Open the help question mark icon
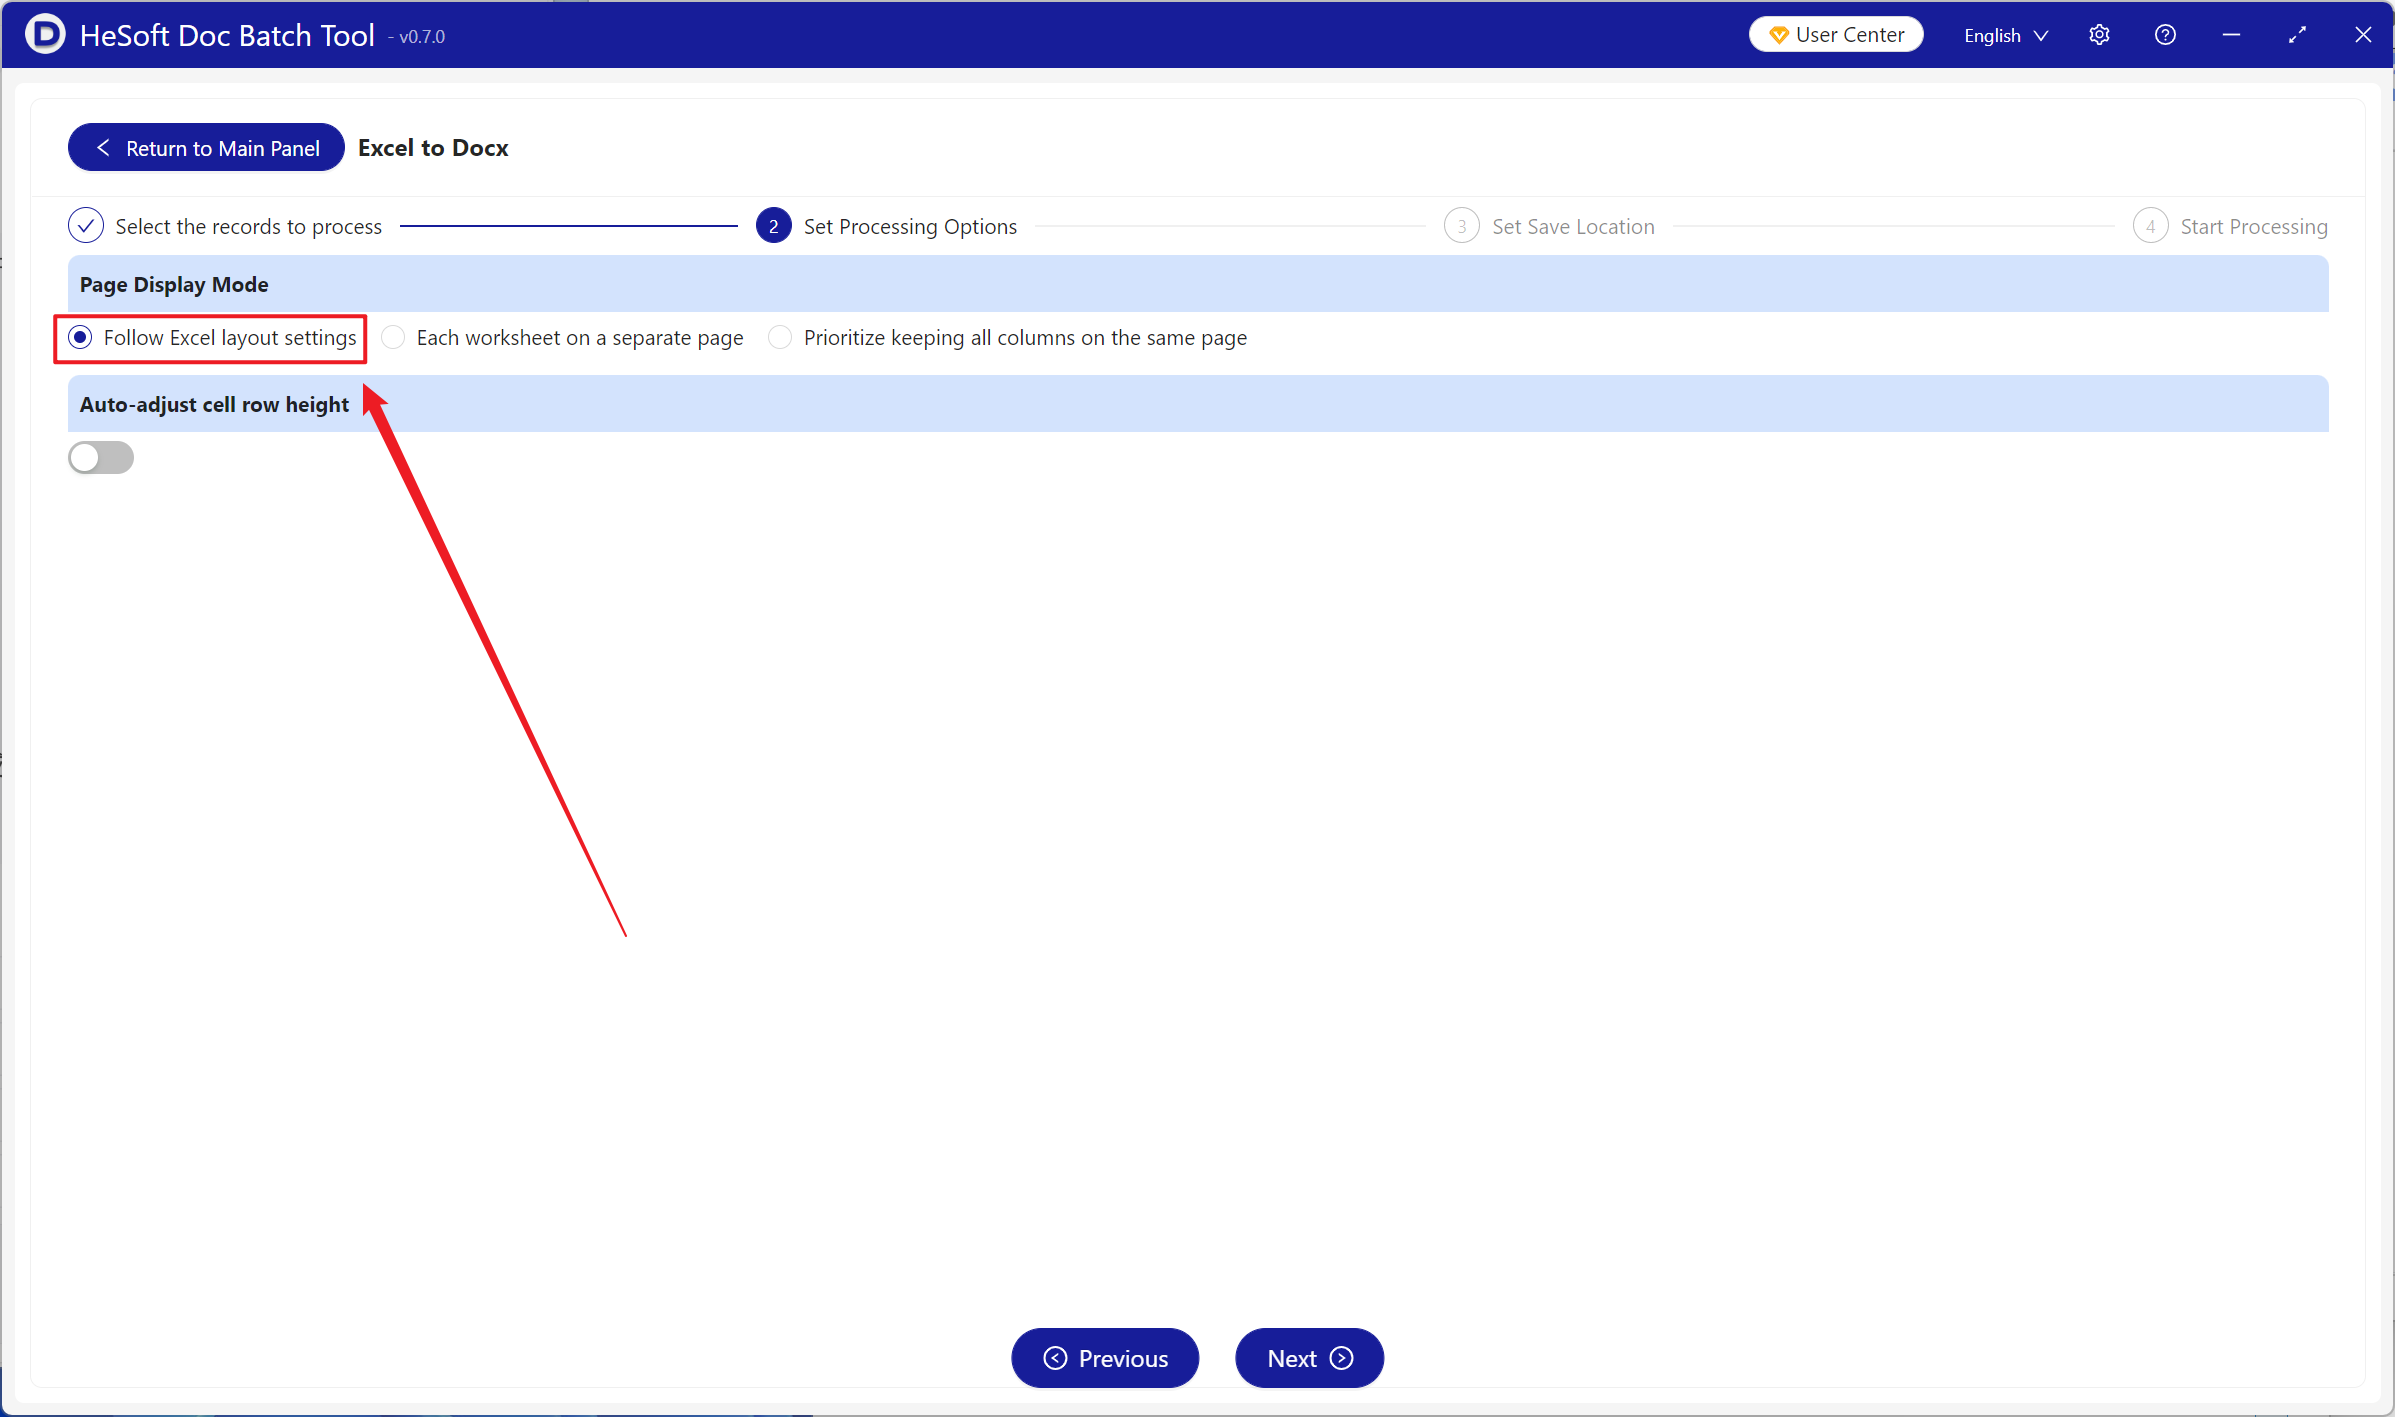 2165,35
